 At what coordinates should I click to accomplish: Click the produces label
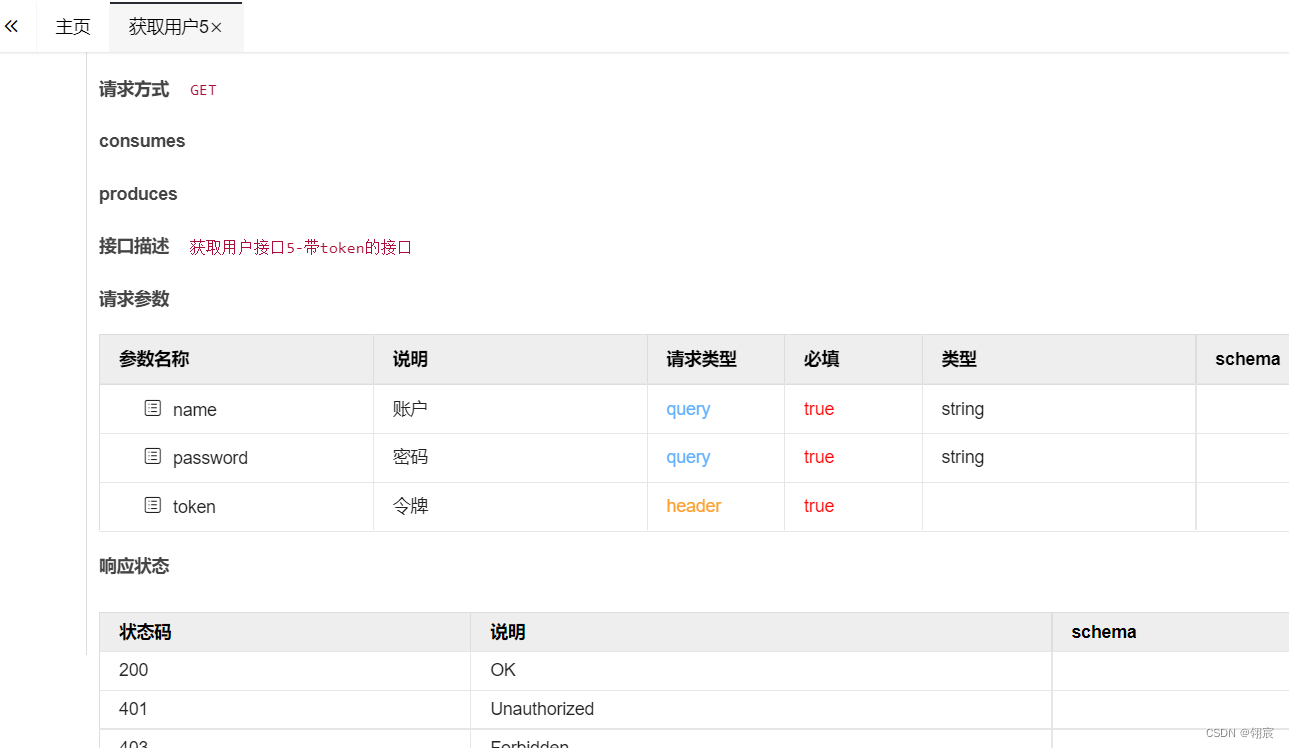point(138,194)
